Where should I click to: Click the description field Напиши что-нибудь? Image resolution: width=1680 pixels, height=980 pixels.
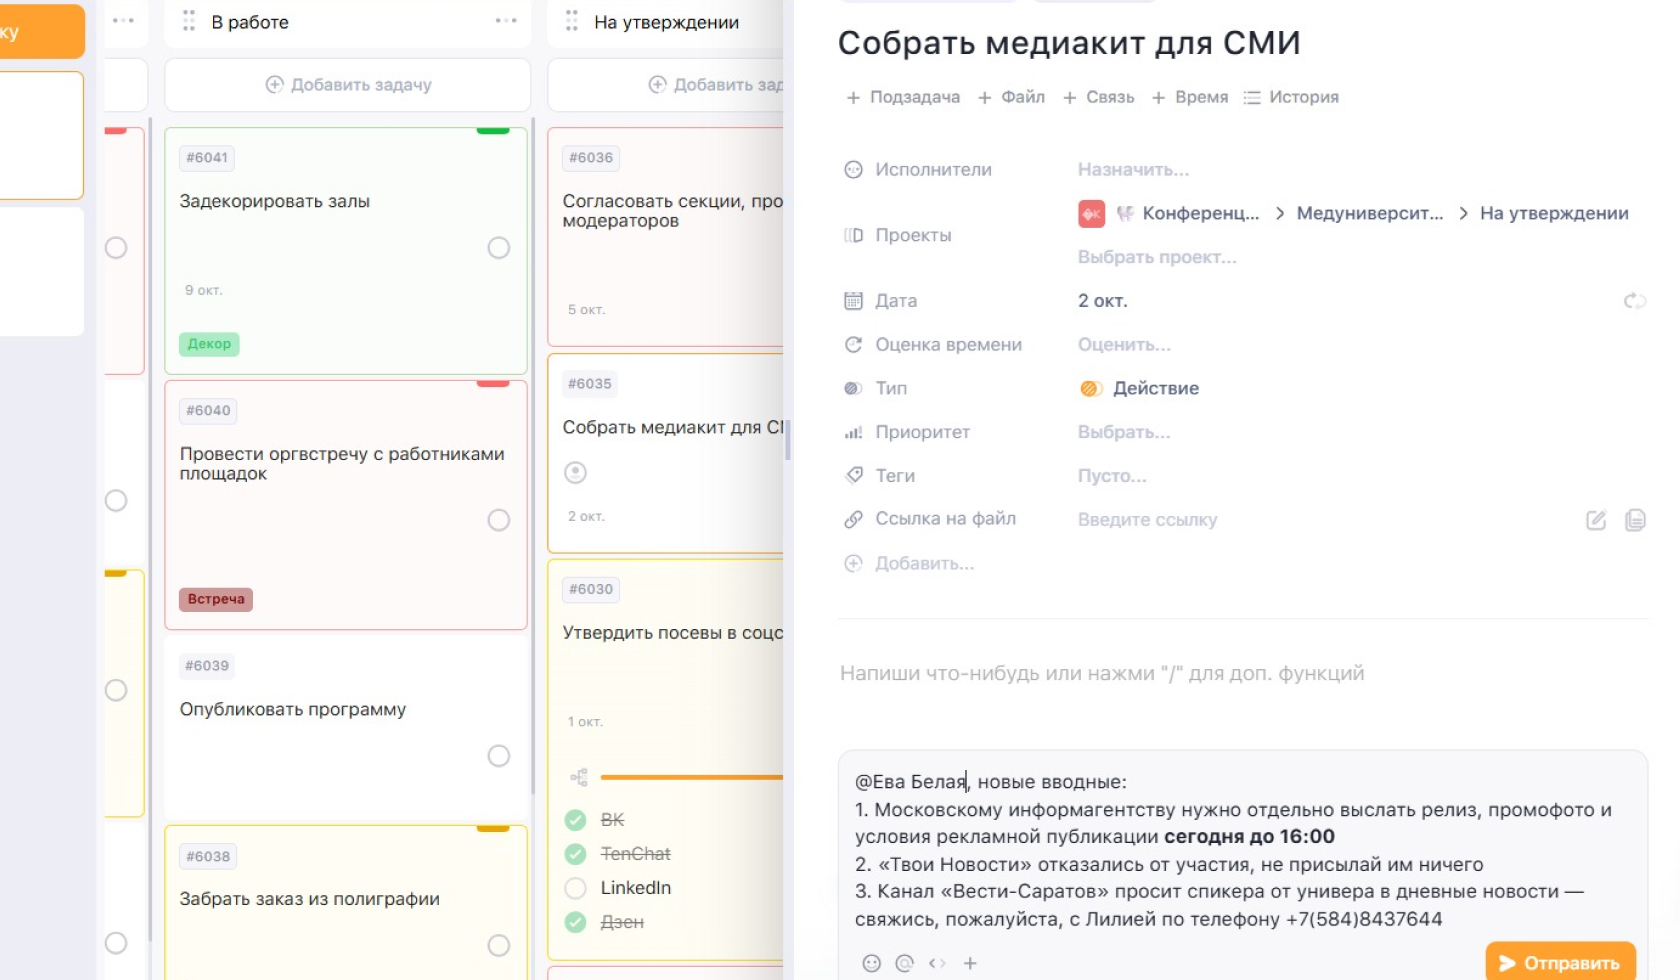(x=1102, y=673)
